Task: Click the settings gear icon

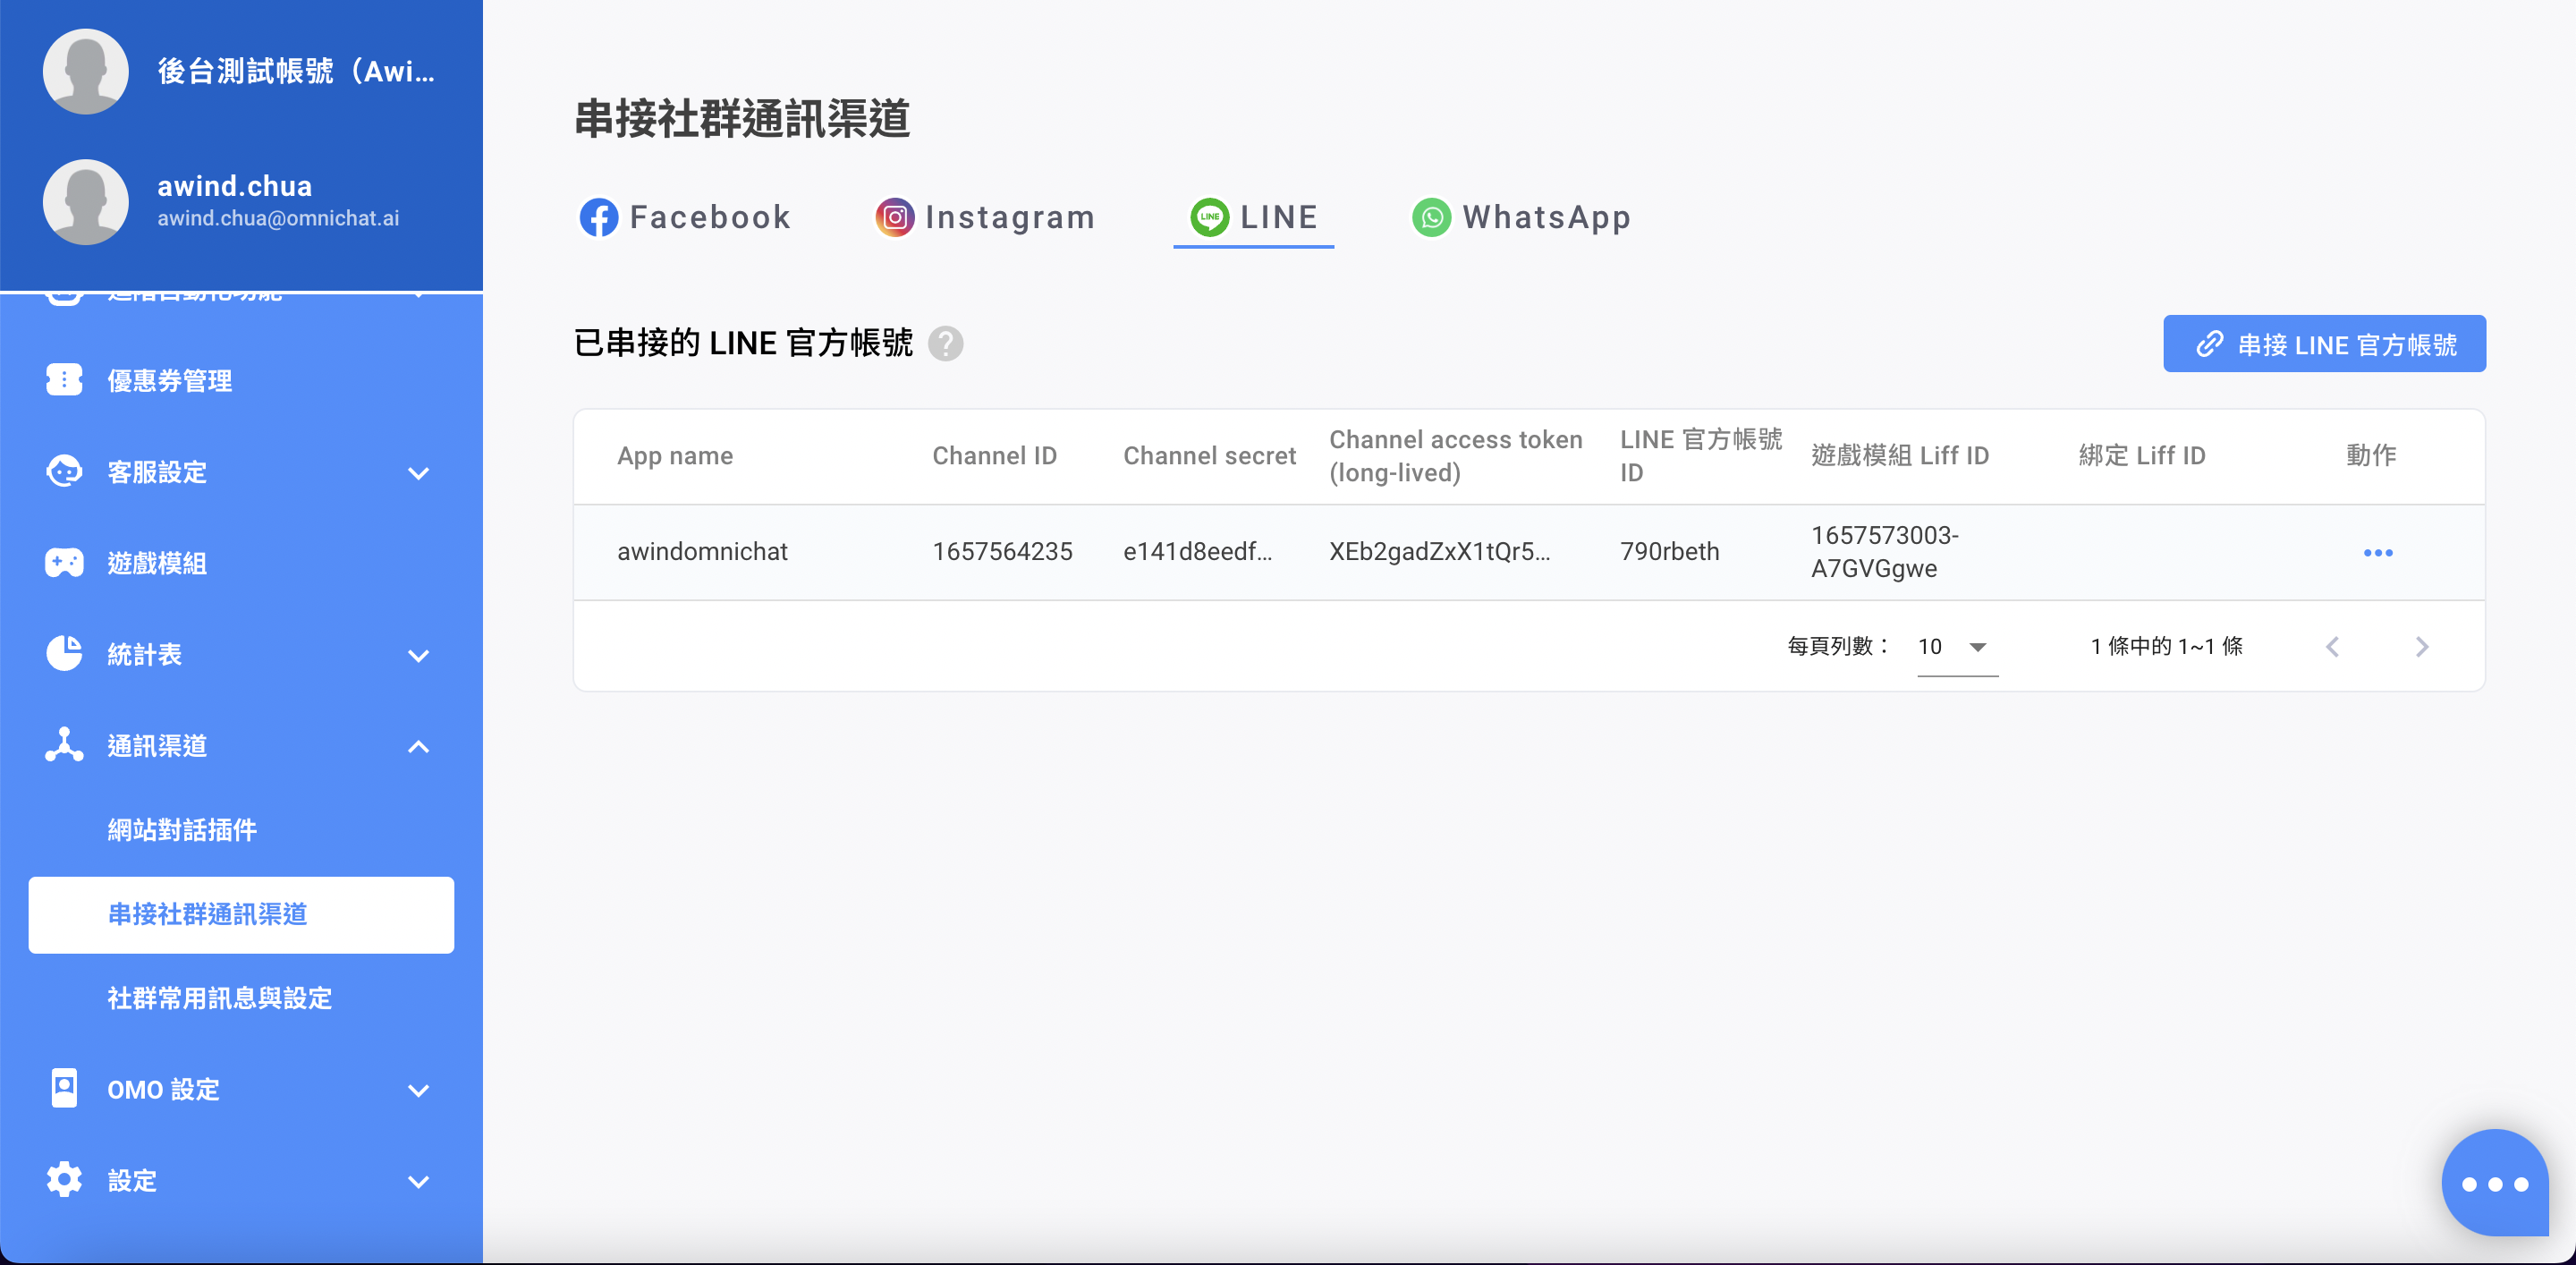Action: click(64, 1180)
